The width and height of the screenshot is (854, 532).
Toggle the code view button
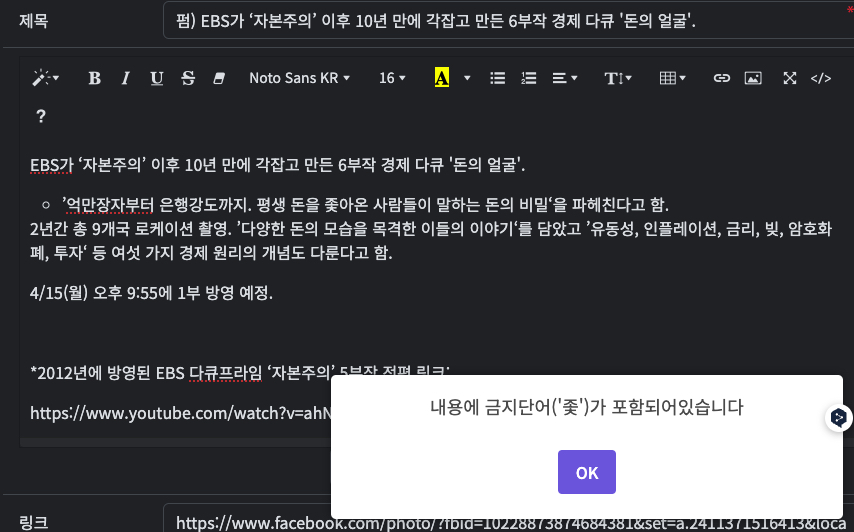click(821, 78)
